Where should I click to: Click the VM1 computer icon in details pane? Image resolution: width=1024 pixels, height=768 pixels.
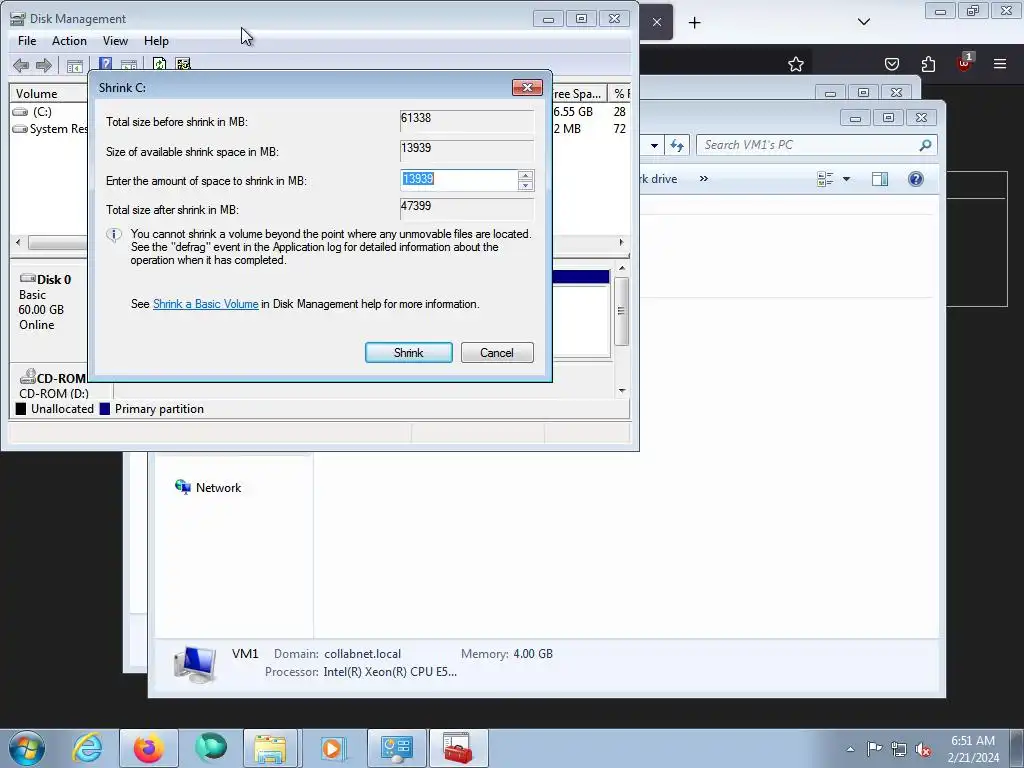point(195,664)
